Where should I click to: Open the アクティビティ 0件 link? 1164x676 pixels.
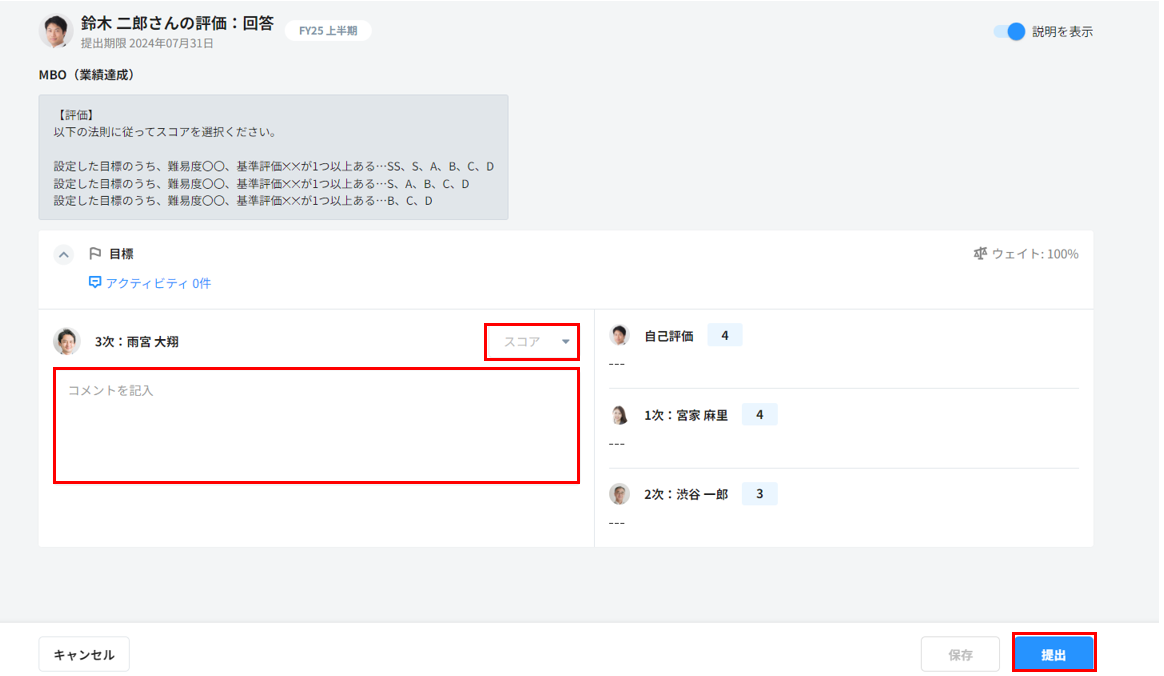pyautogui.click(x=158, y=283)
